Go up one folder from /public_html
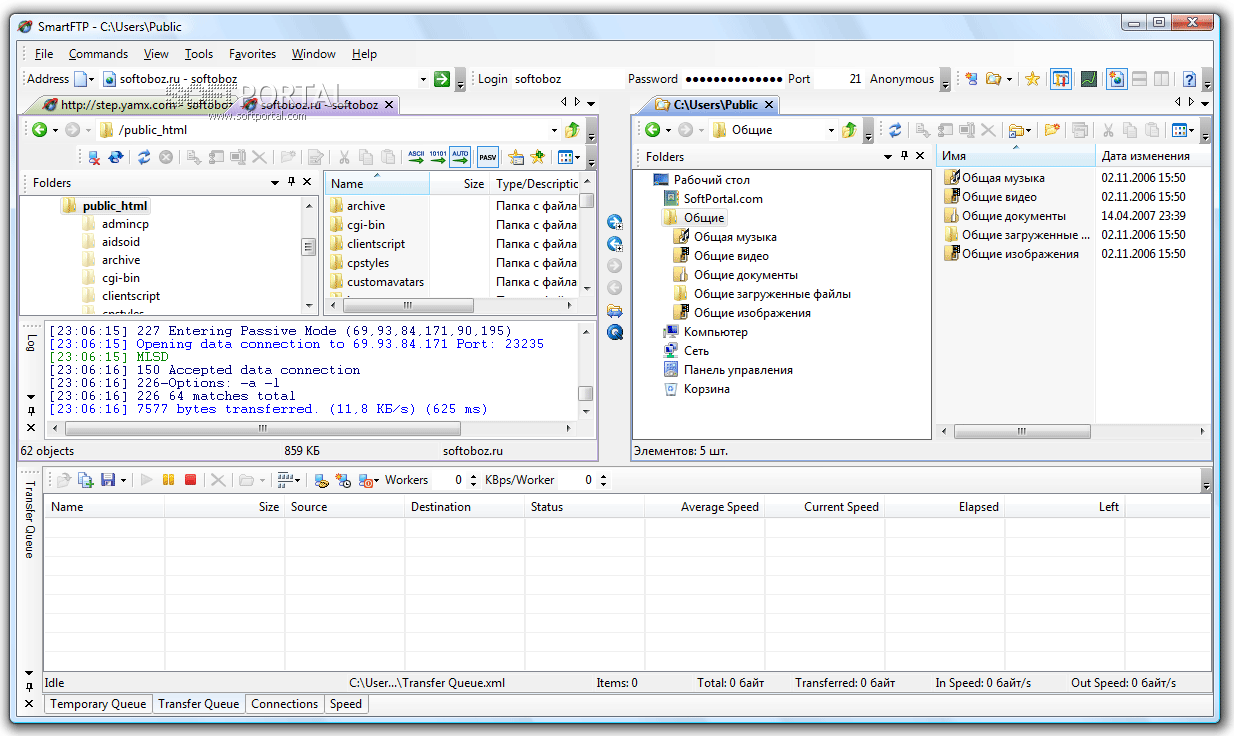This screenshot has height=736, width=1234. tap(572, 130)
